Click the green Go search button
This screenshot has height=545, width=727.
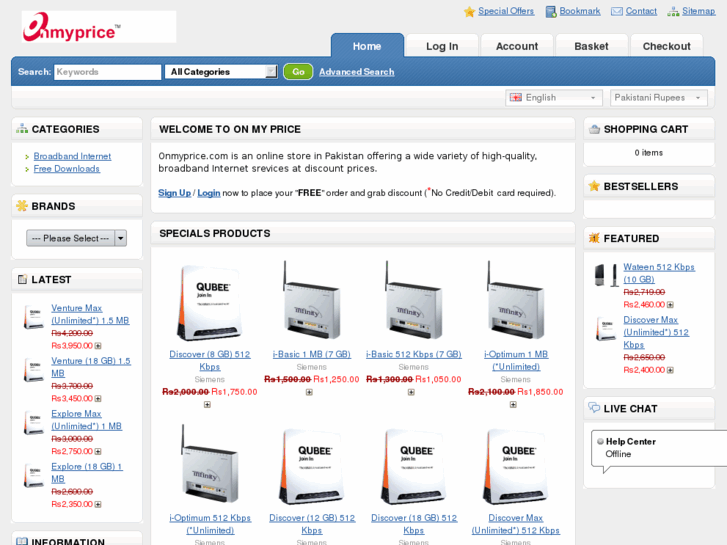coord(298,72)
